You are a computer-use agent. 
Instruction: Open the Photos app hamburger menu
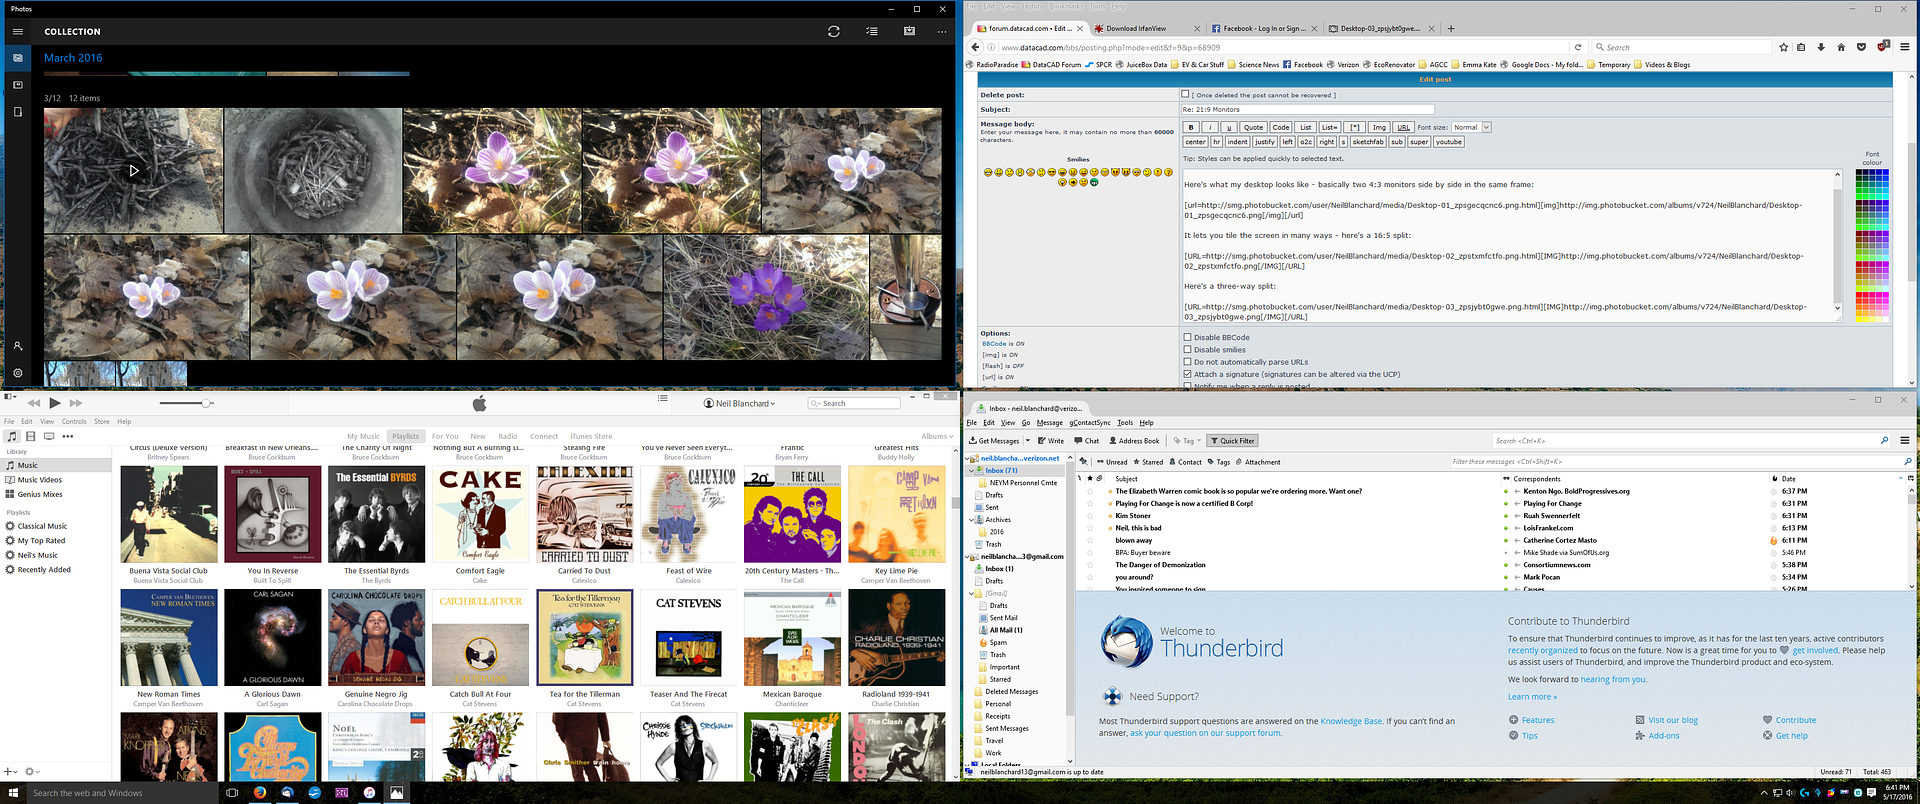17,32
